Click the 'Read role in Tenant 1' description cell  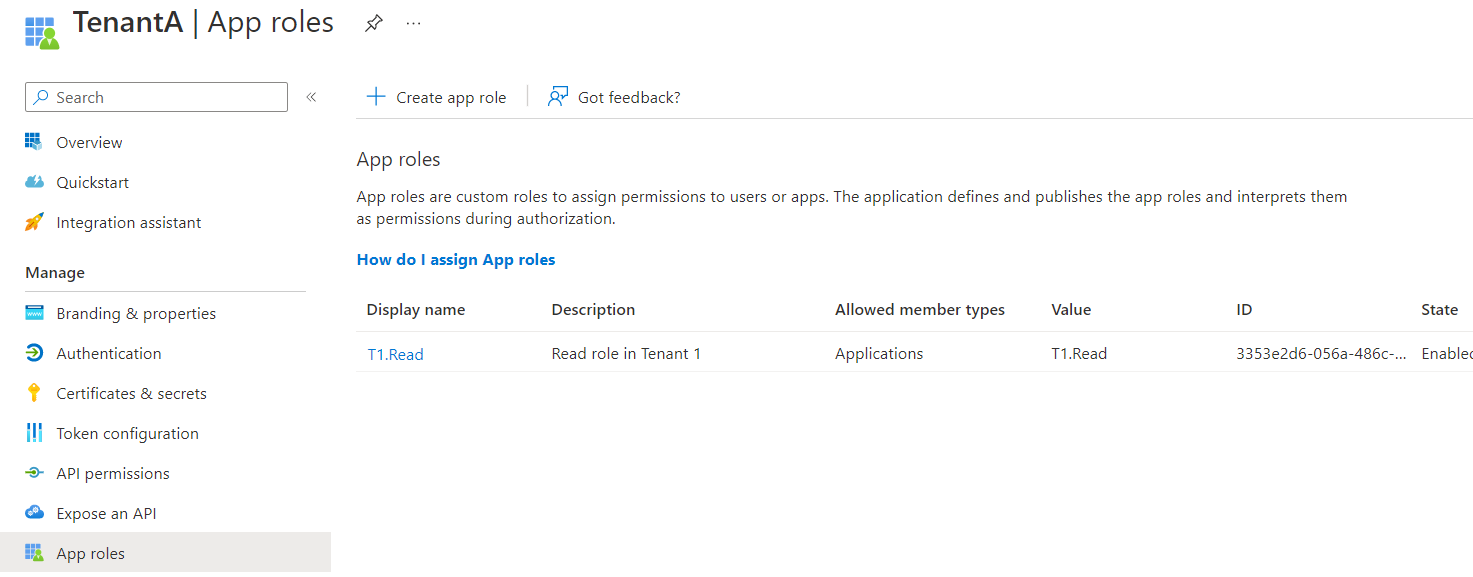pos(626,353)
